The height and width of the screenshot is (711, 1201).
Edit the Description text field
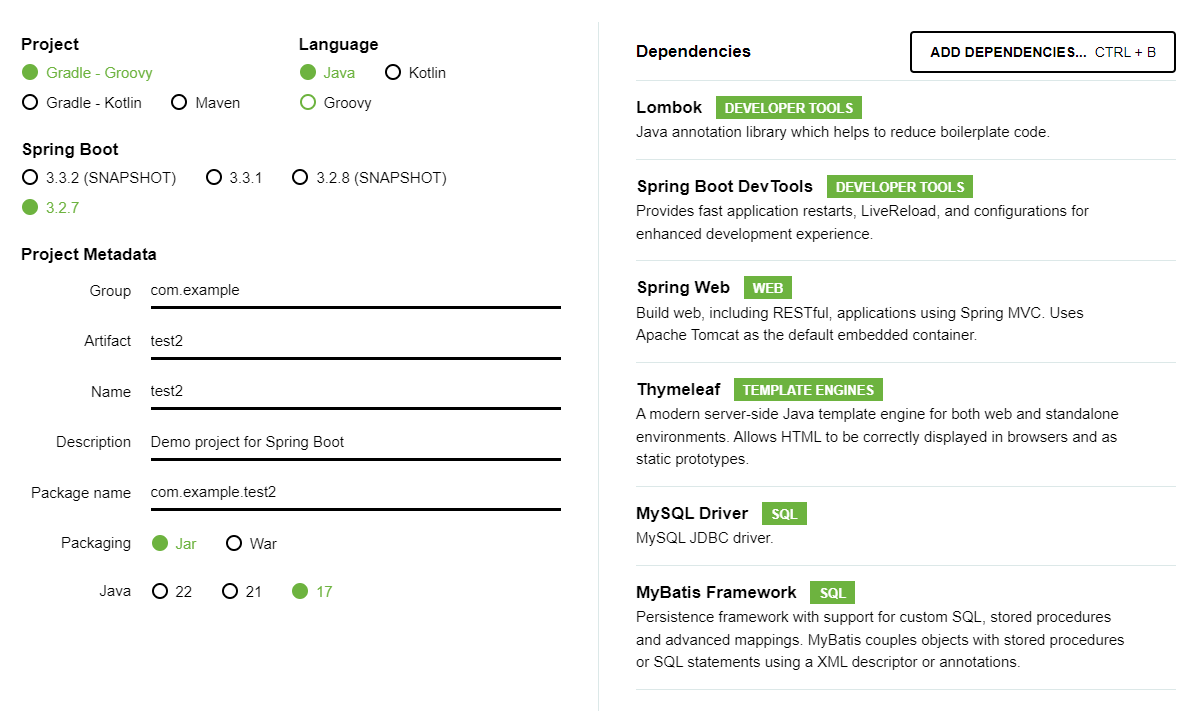click(355, 442)
